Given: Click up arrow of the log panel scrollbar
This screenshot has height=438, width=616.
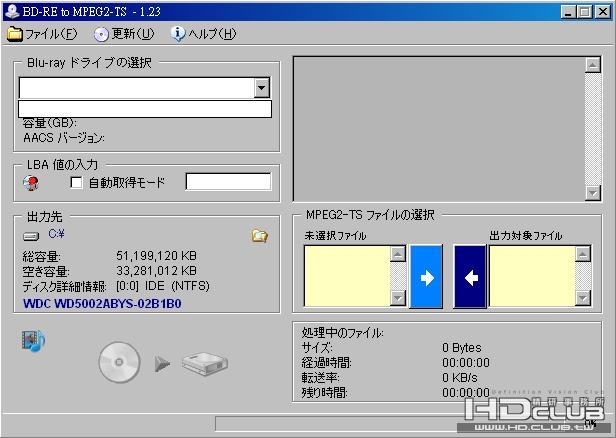Looking at the screenshot, I should (x=593, y=65).
